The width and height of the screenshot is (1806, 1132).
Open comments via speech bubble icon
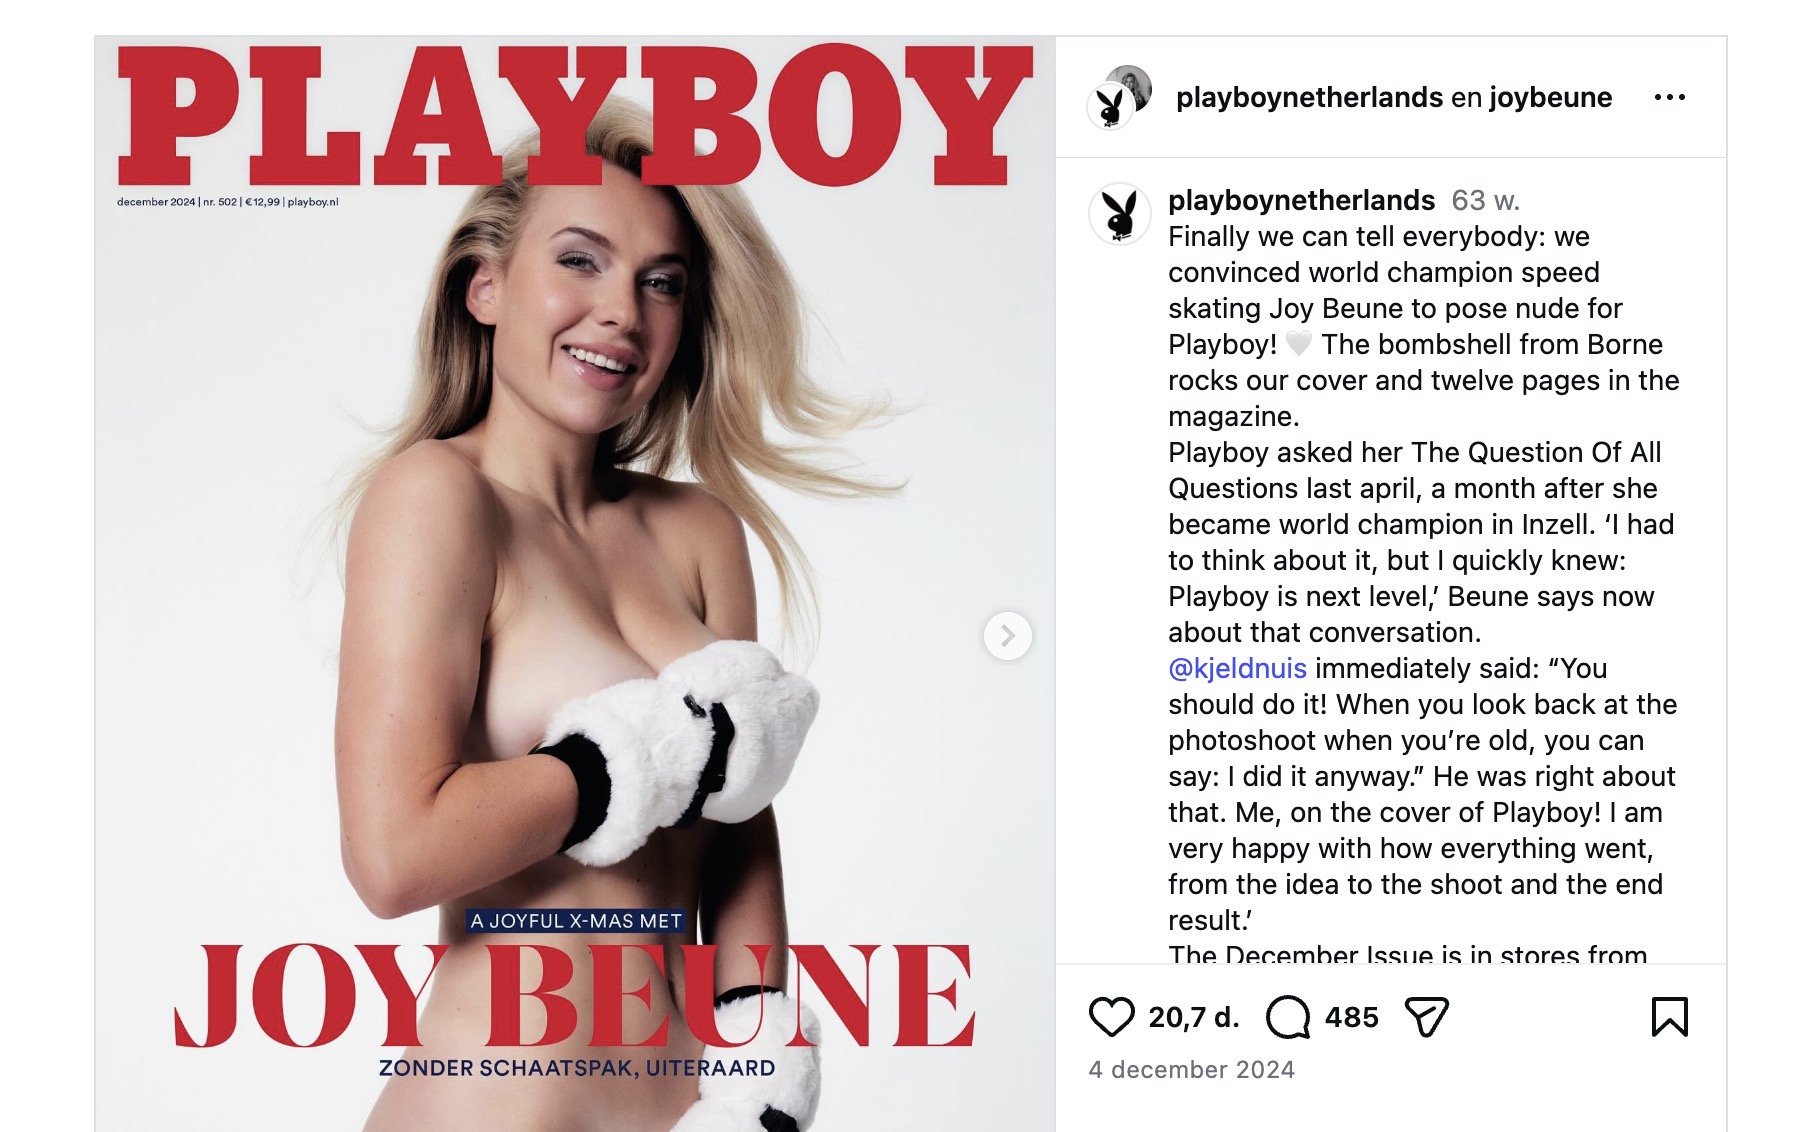tap(1288, 1017)
